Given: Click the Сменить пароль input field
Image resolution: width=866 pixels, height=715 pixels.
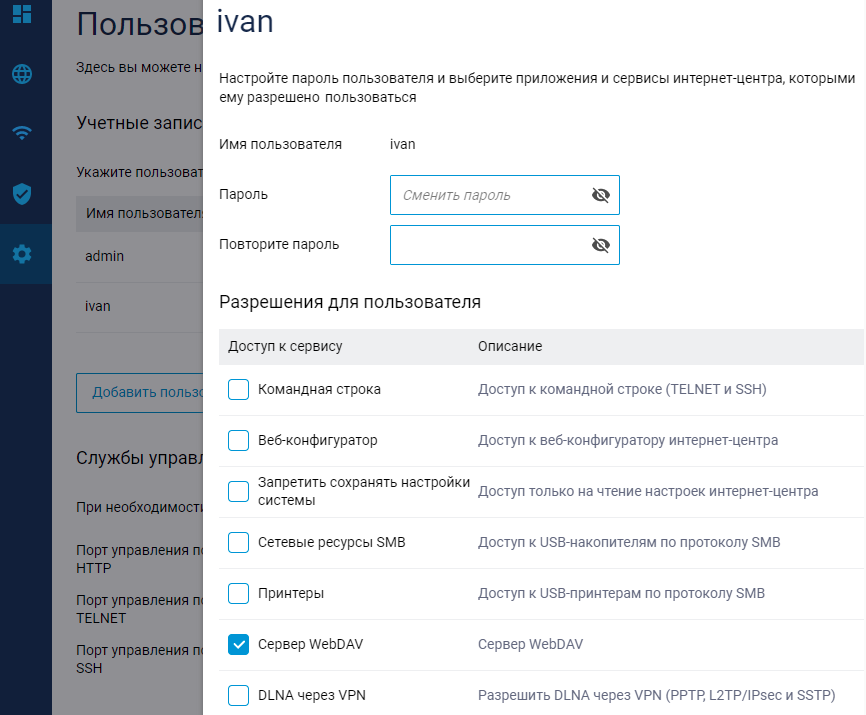Looking at the screenshot, I should pos(485,195).
